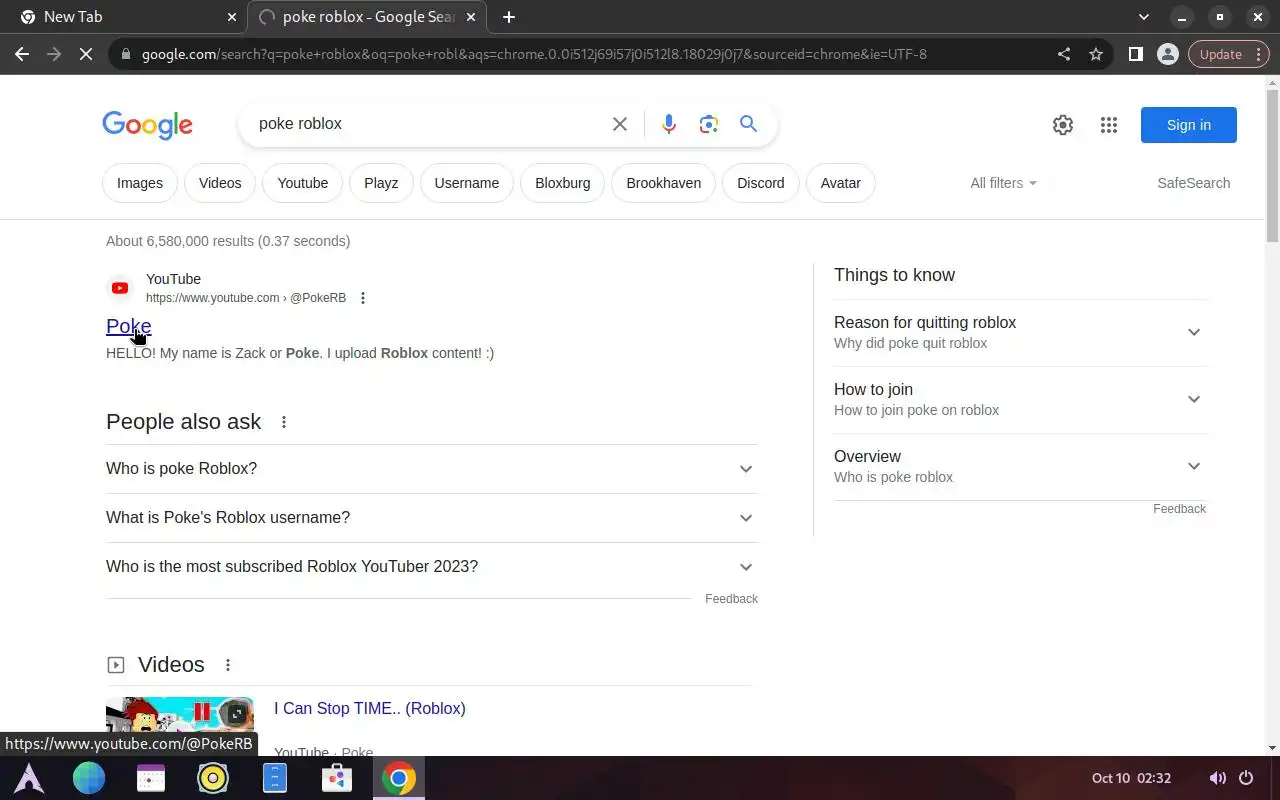Click the browser address bar URL

tap(534, 54)
